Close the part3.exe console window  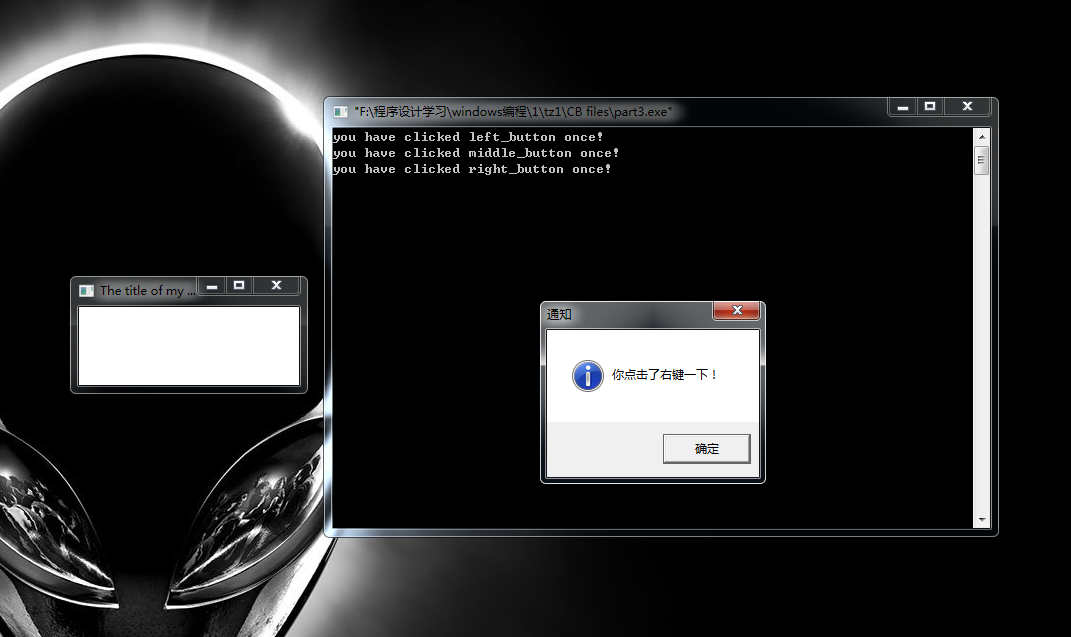click(967, 107)
